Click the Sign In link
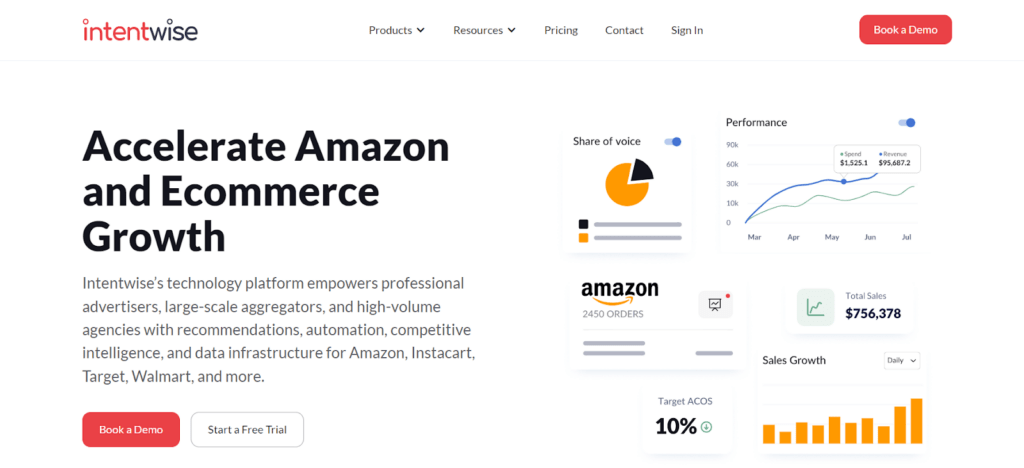The image size is (1024, 468). 687,30
